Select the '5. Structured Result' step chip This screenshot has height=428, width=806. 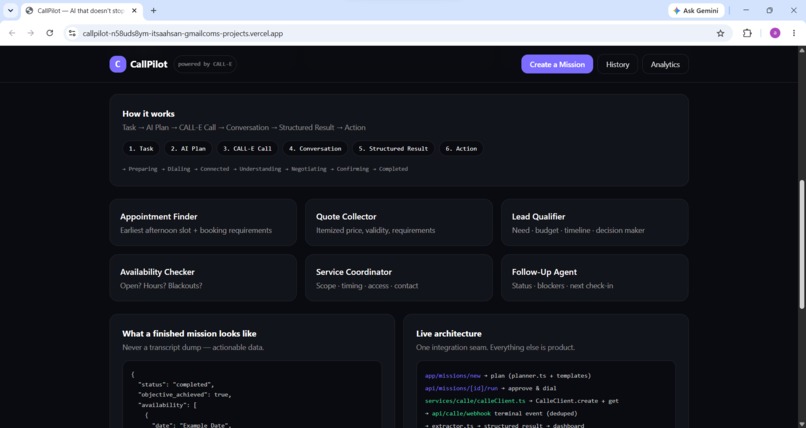coord(393,148)
